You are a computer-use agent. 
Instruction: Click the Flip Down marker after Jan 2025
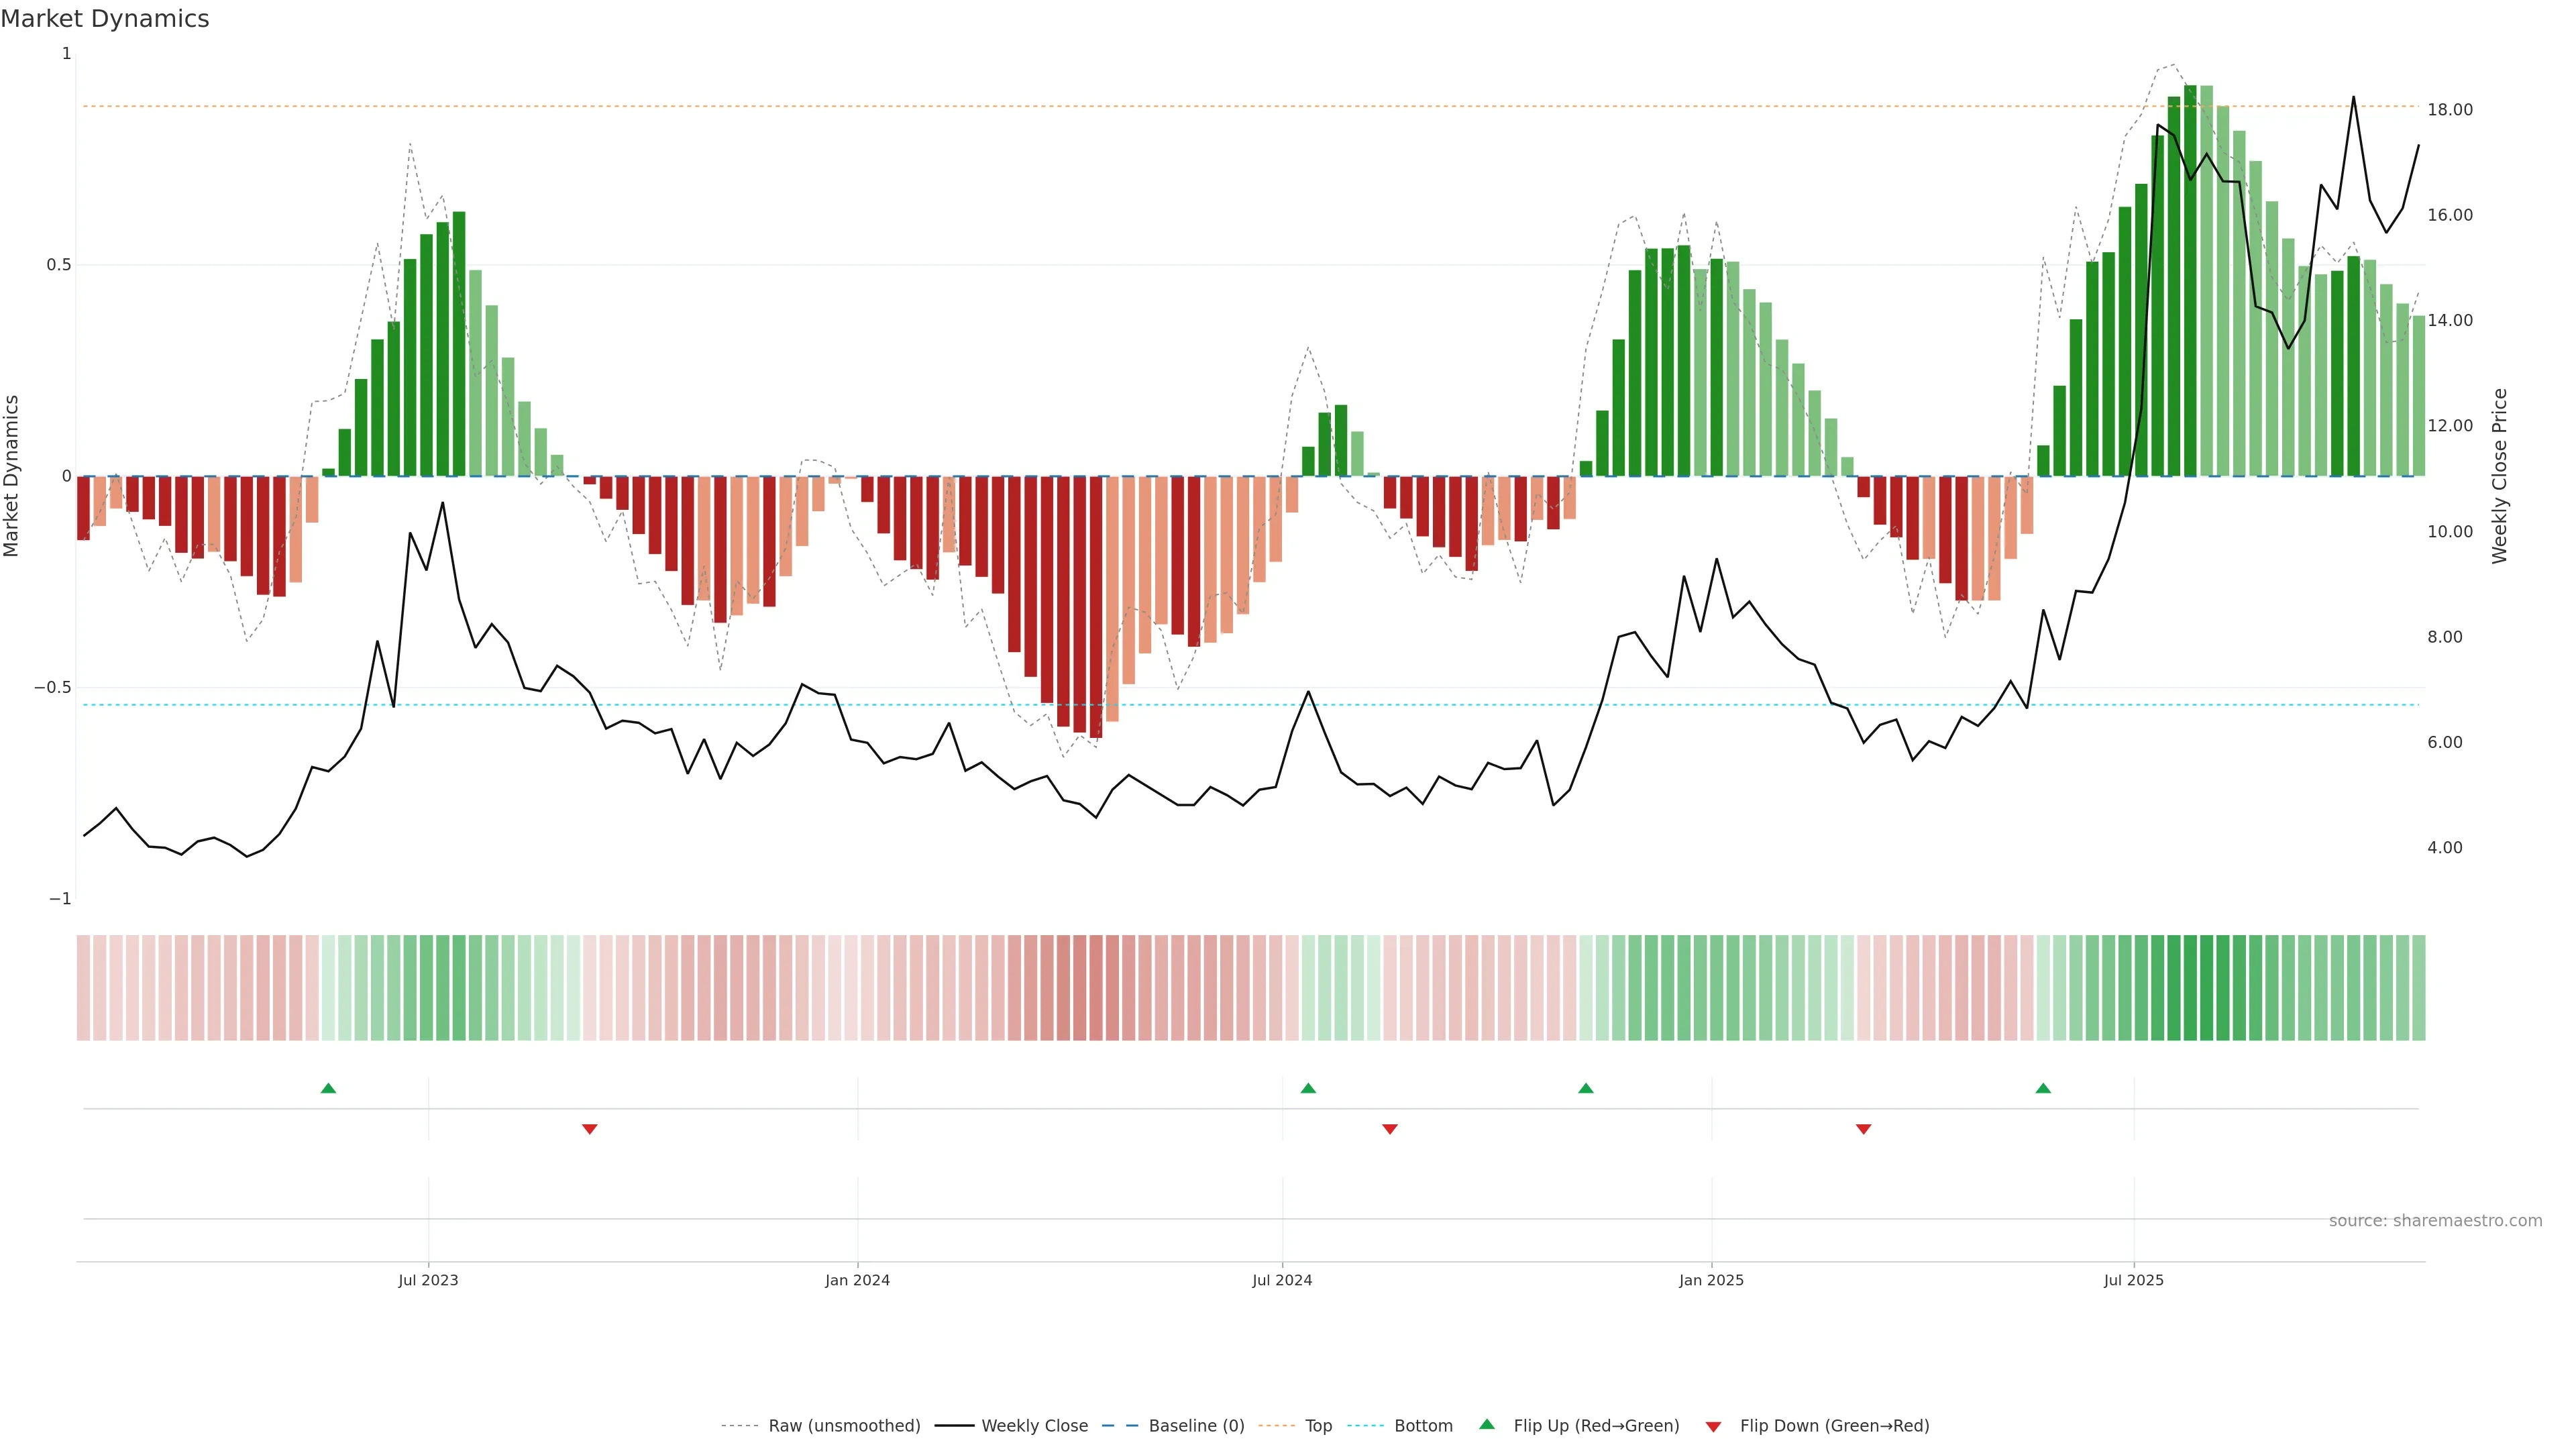pos(1863,1129)
